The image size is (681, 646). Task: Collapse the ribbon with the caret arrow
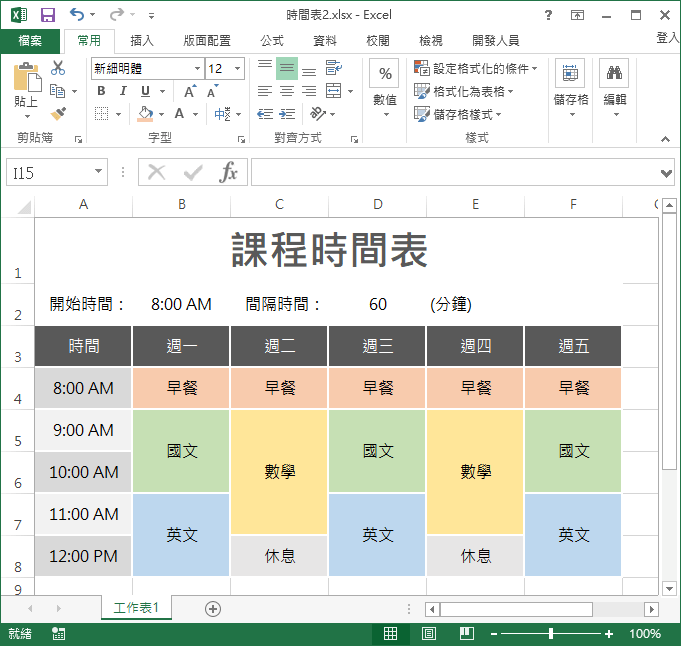point(665,139)
